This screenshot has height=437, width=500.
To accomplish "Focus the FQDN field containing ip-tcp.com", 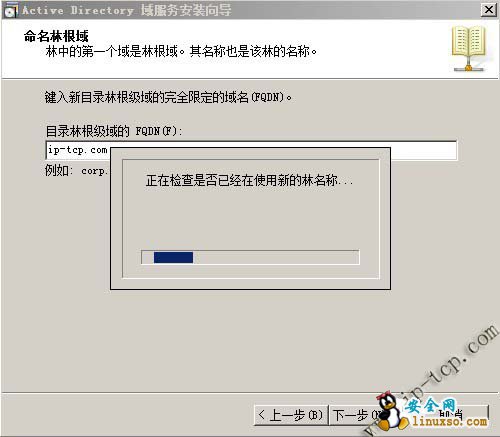I will coord(251,150).
